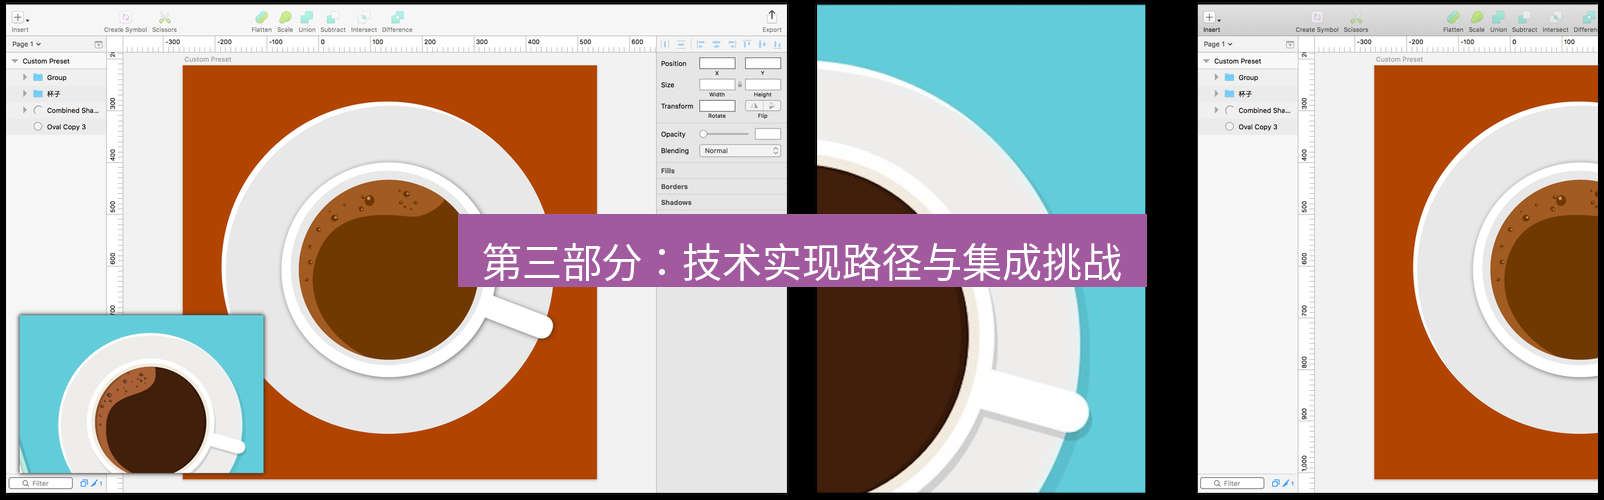Choose Scale tool in left Sketch window

[285, 17]
